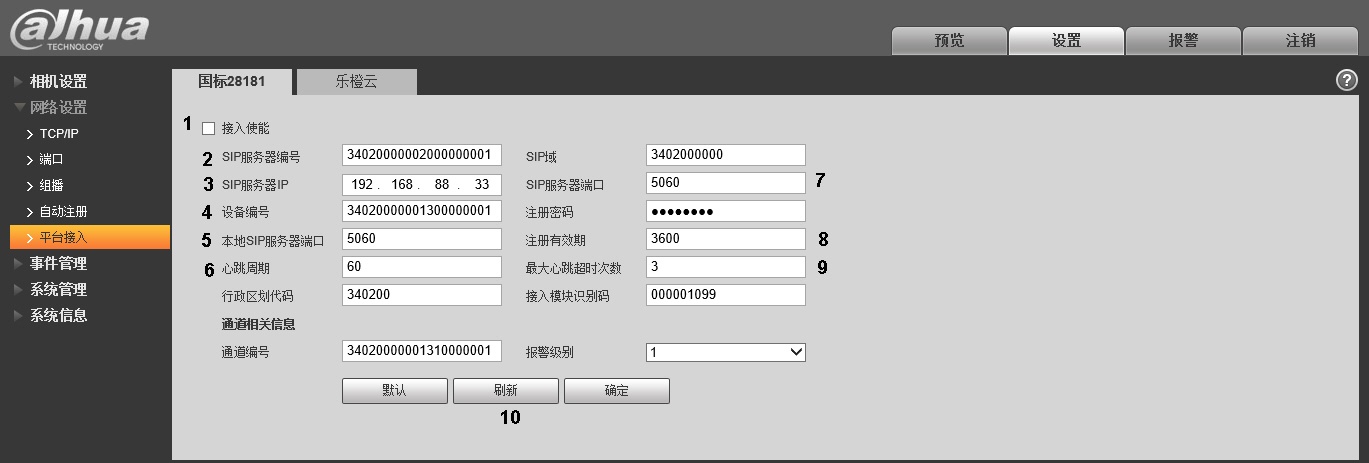The width and height of the screenshot is (1369, 463).
Task: Click the 接入使能 label text
Action: pyautogui.click(x=245, y=129)
